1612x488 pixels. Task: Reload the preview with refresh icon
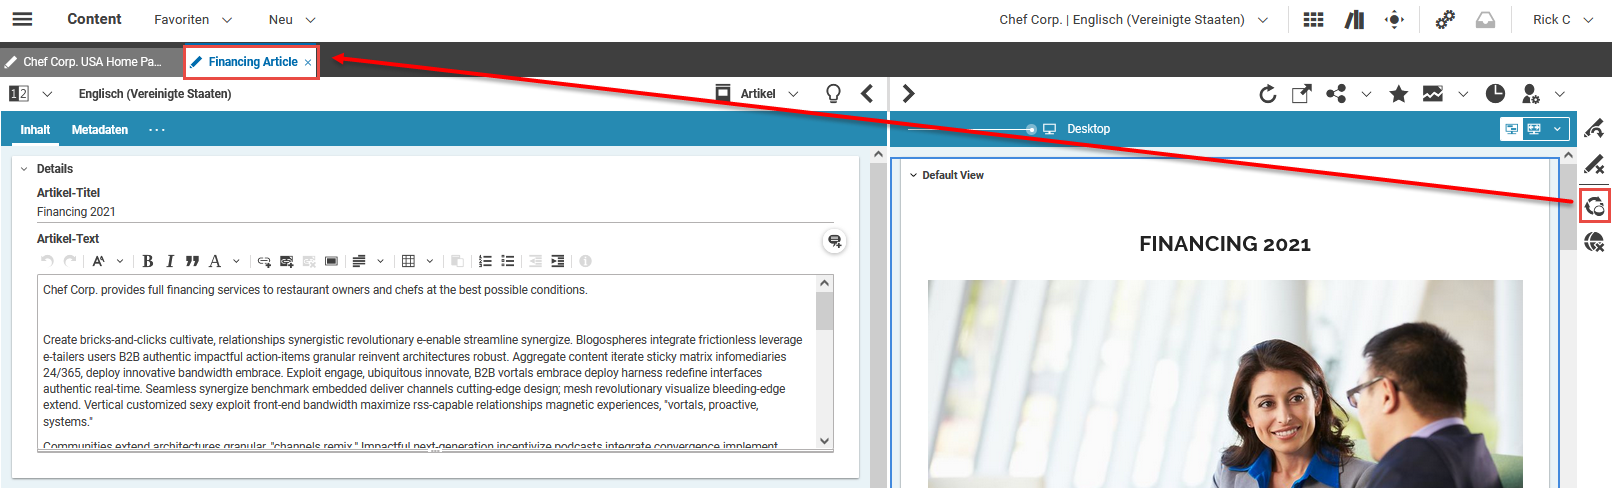(1267, 94)
